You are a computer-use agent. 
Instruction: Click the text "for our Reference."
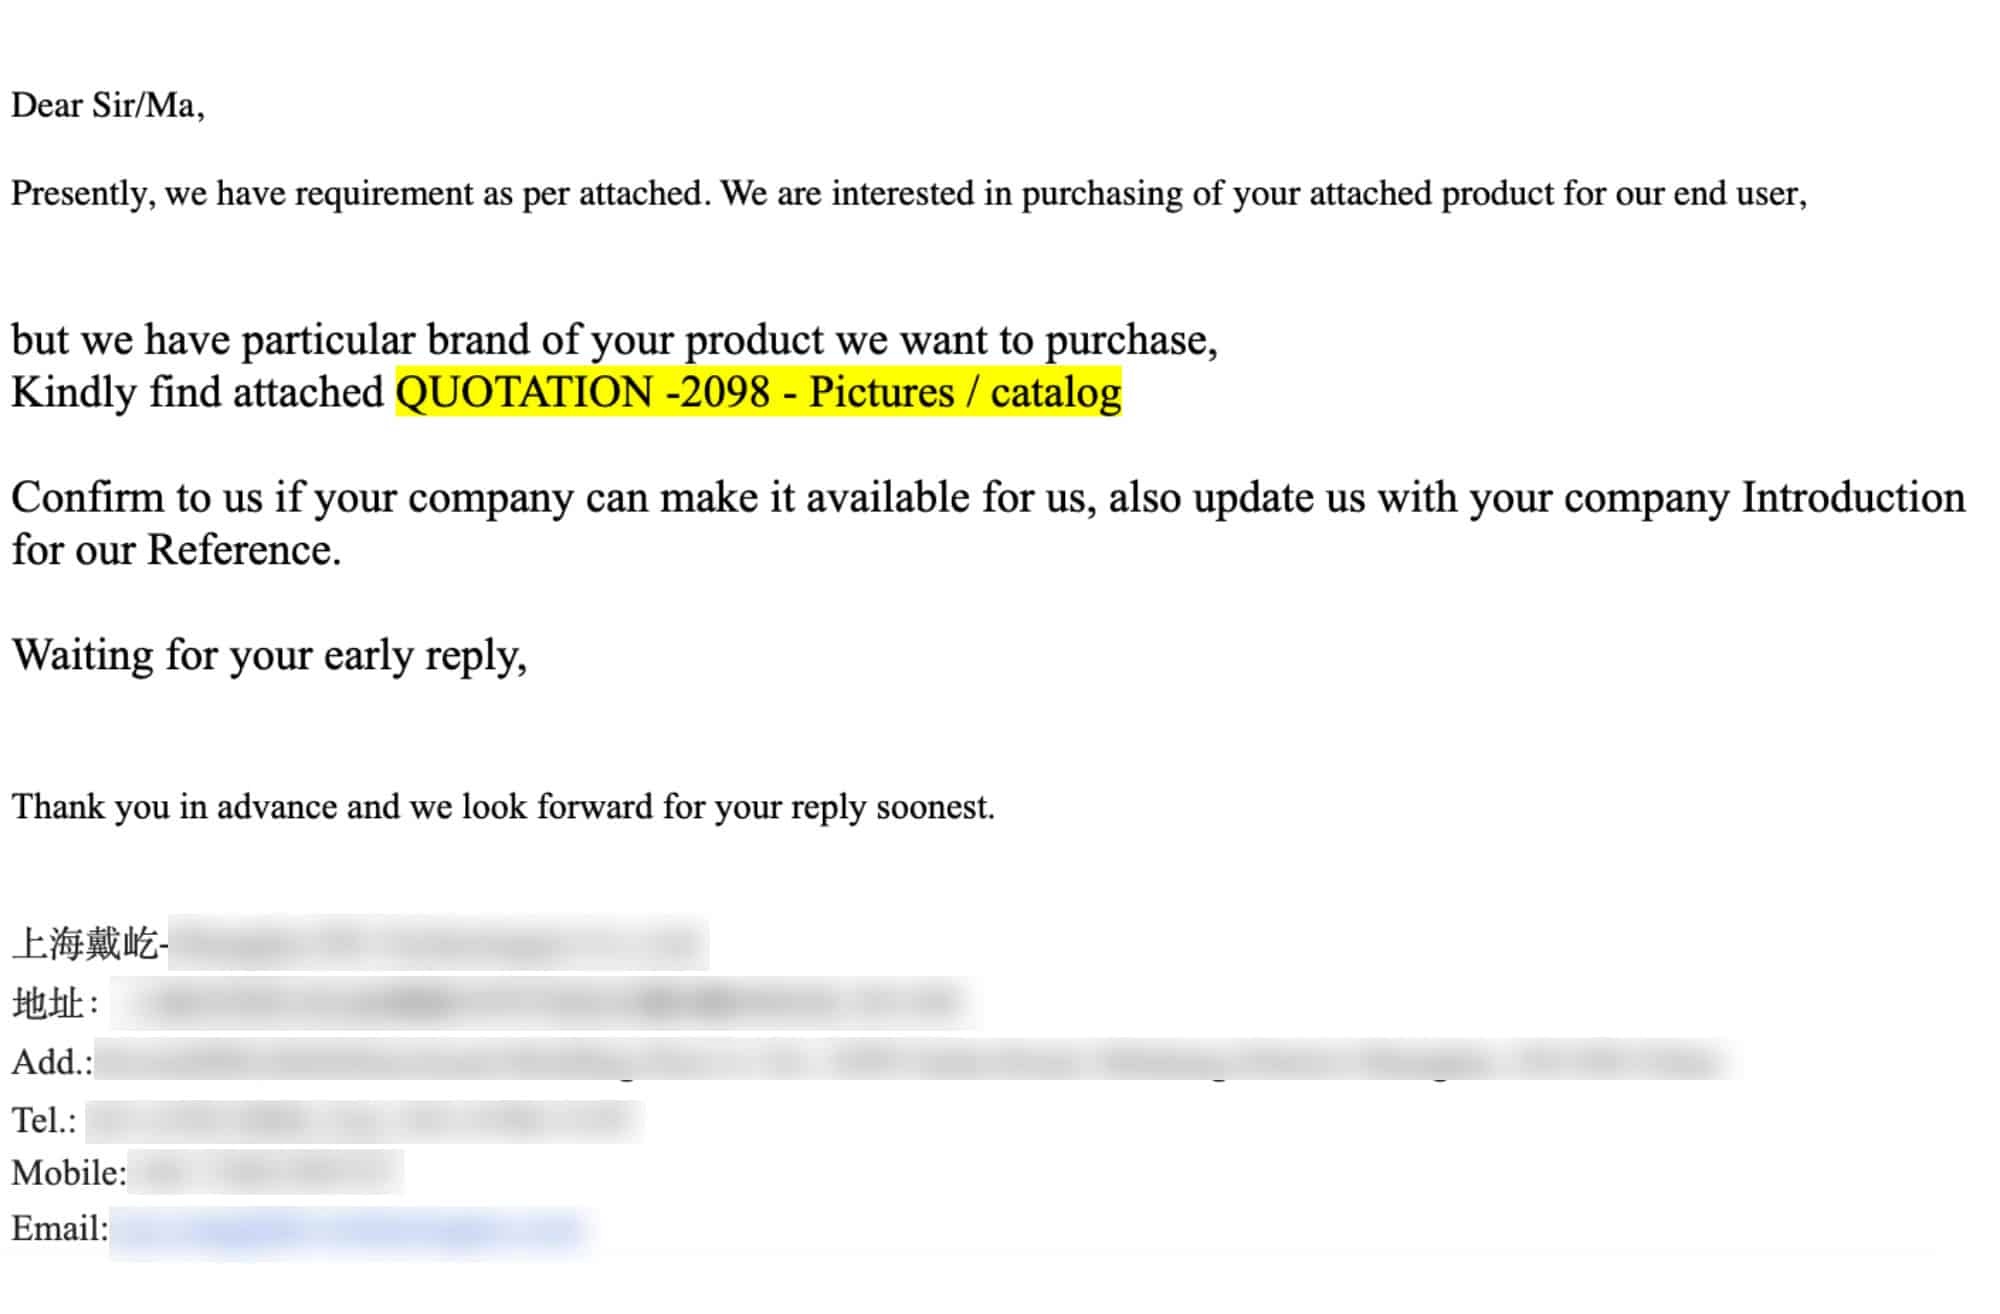pyautogui.click(x=176, y=550)
